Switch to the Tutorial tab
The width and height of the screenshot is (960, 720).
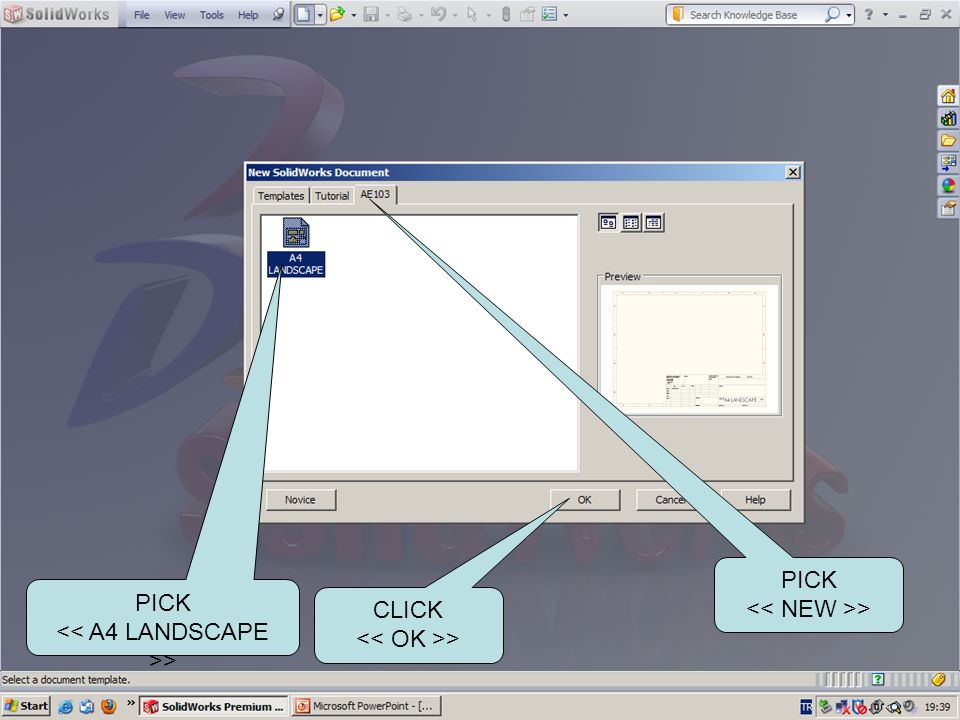tap(332, 195)
